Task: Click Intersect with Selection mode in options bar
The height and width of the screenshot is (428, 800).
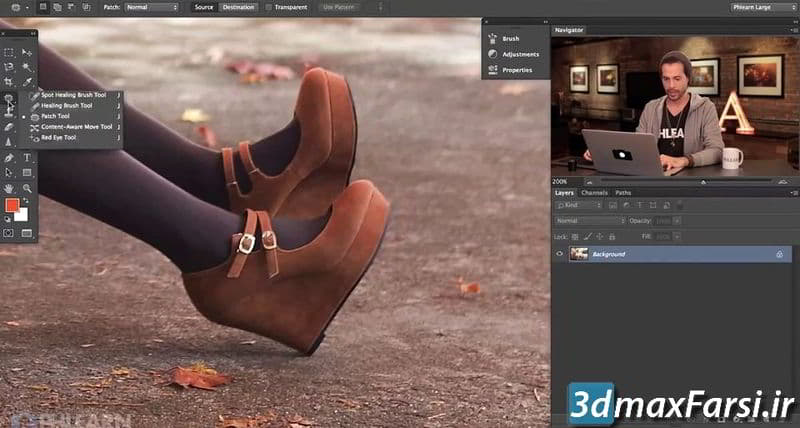Action: click(86, 7)
